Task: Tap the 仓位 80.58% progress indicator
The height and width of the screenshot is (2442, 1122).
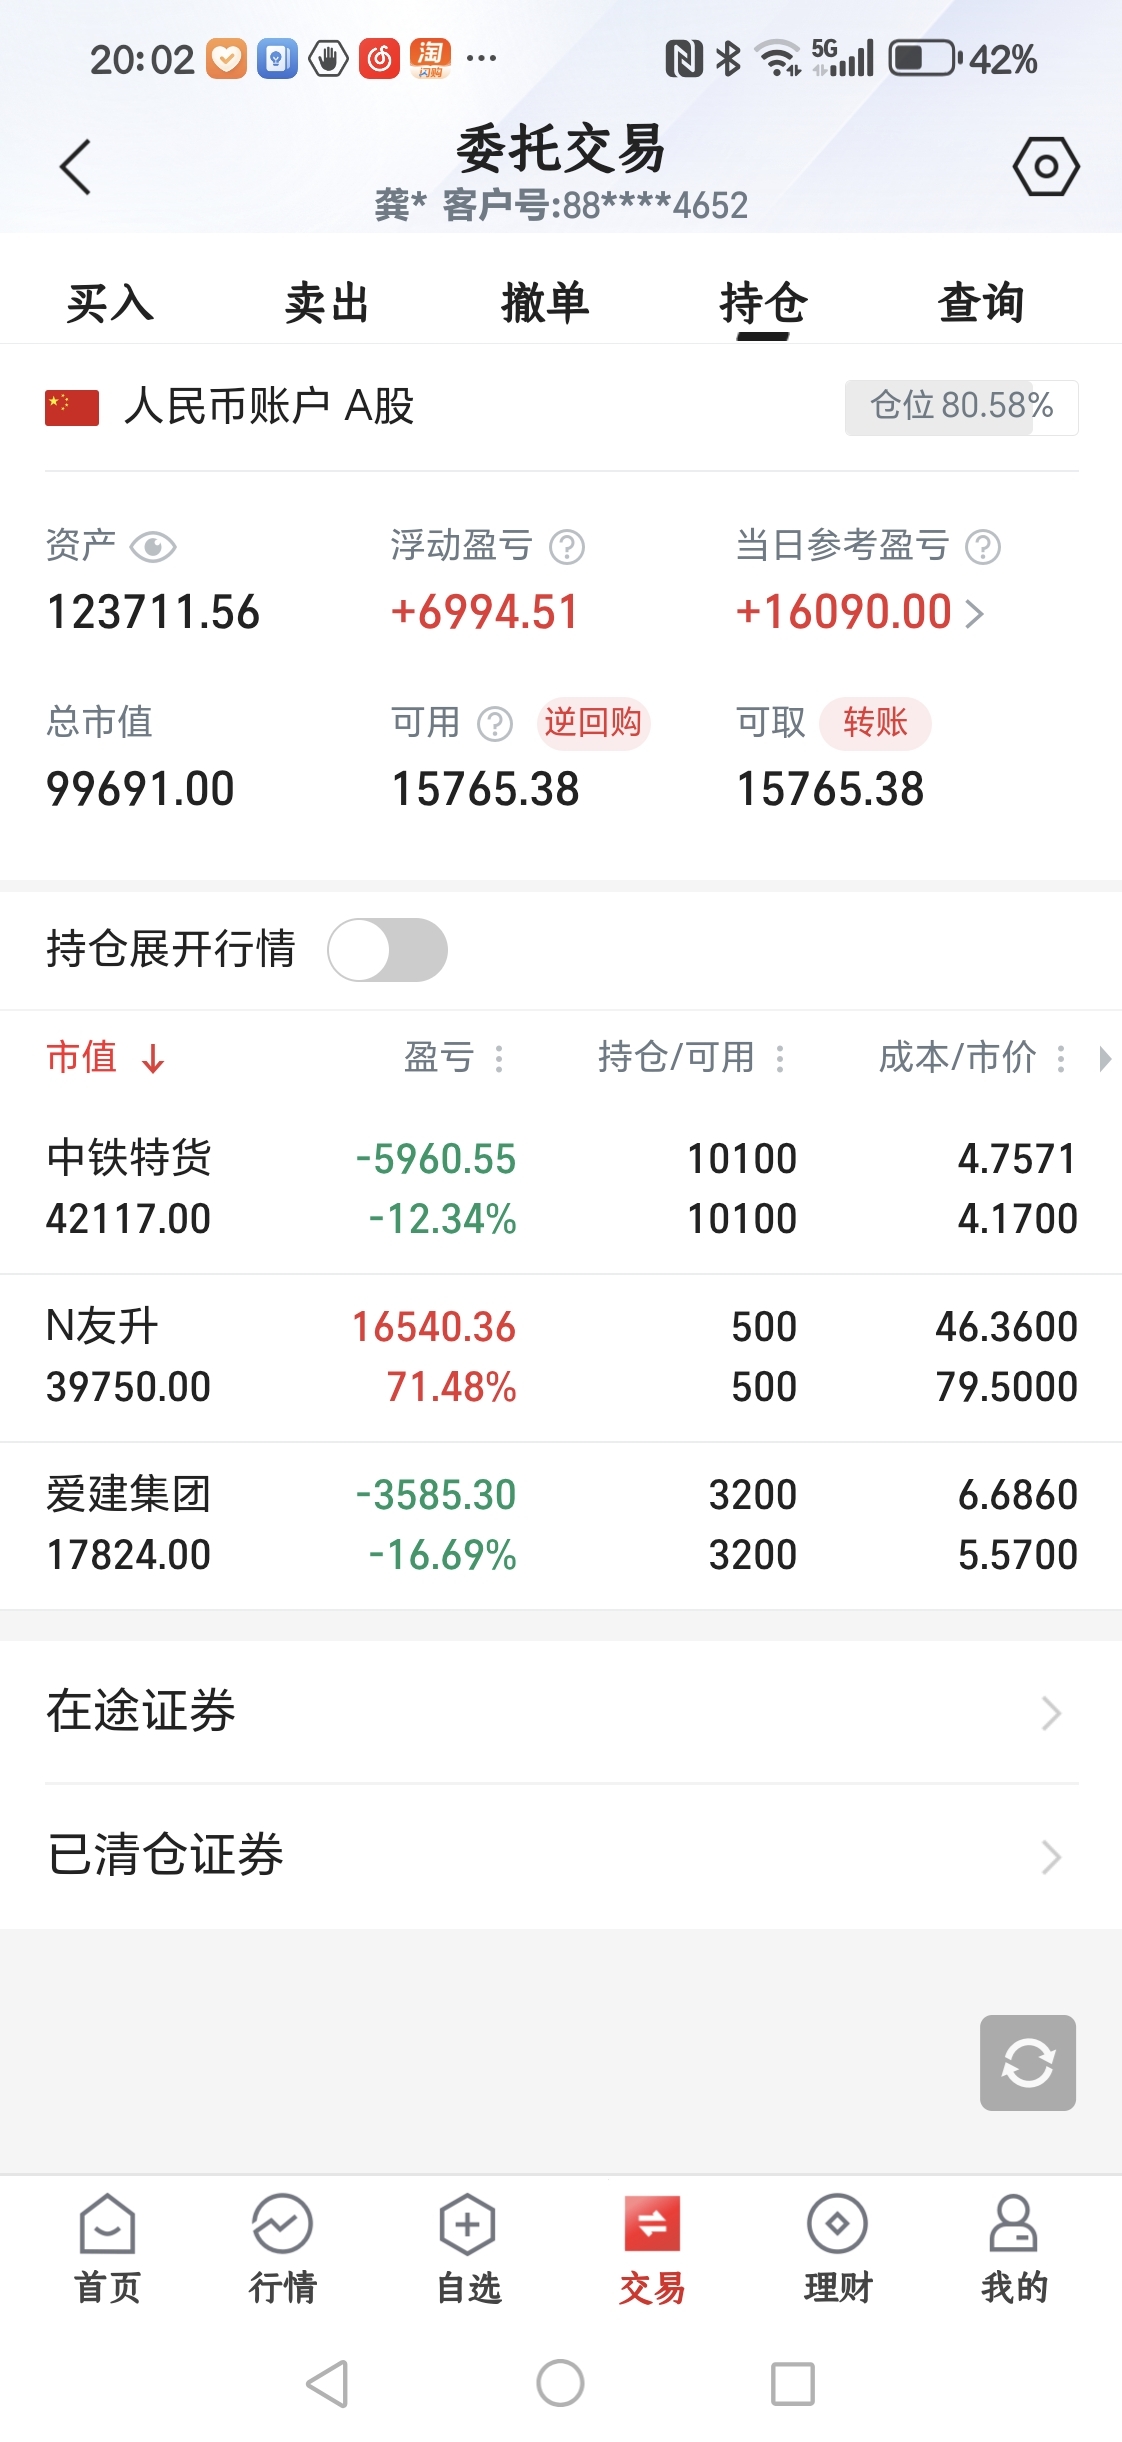Action: (x=961, y=407)
